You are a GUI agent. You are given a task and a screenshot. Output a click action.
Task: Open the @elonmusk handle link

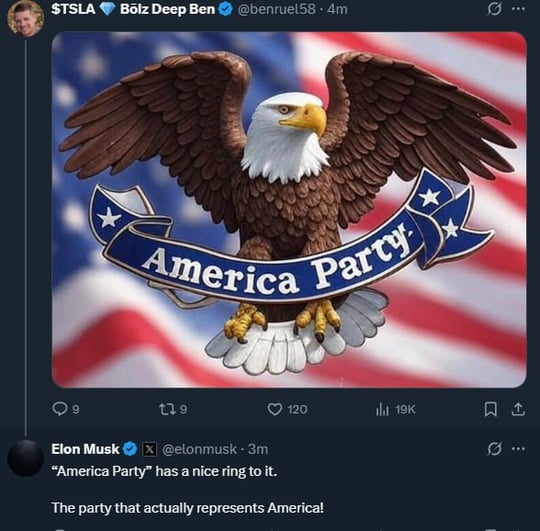point(199,449)
